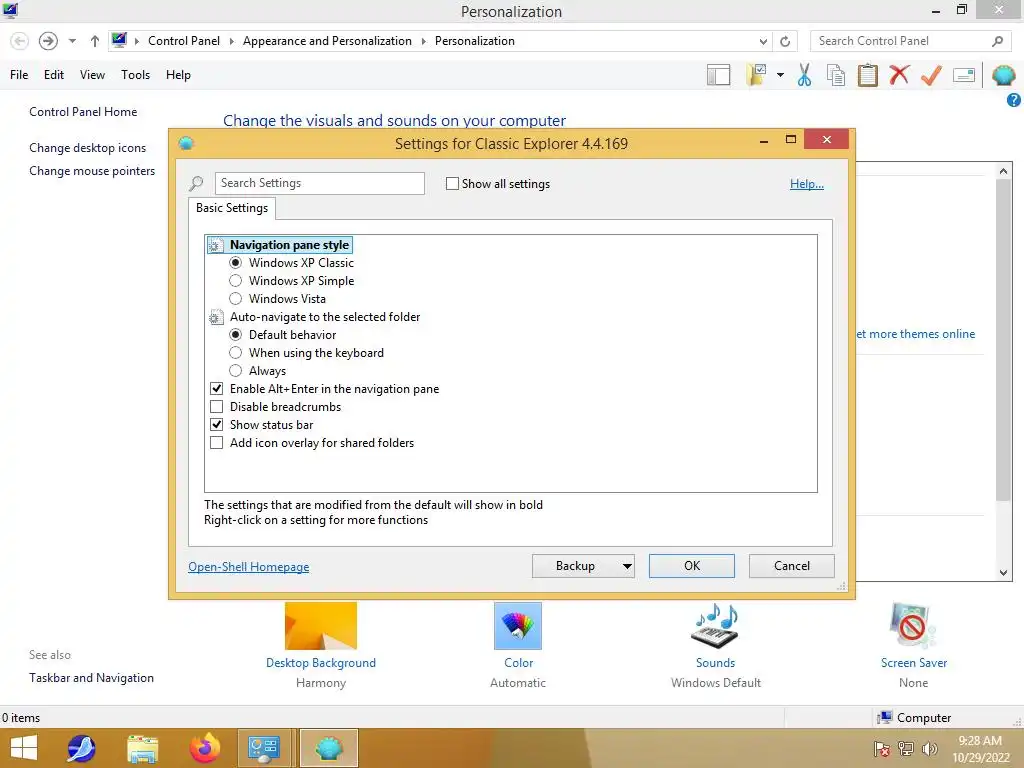Open the recent locations dropdown

(72, 41)
